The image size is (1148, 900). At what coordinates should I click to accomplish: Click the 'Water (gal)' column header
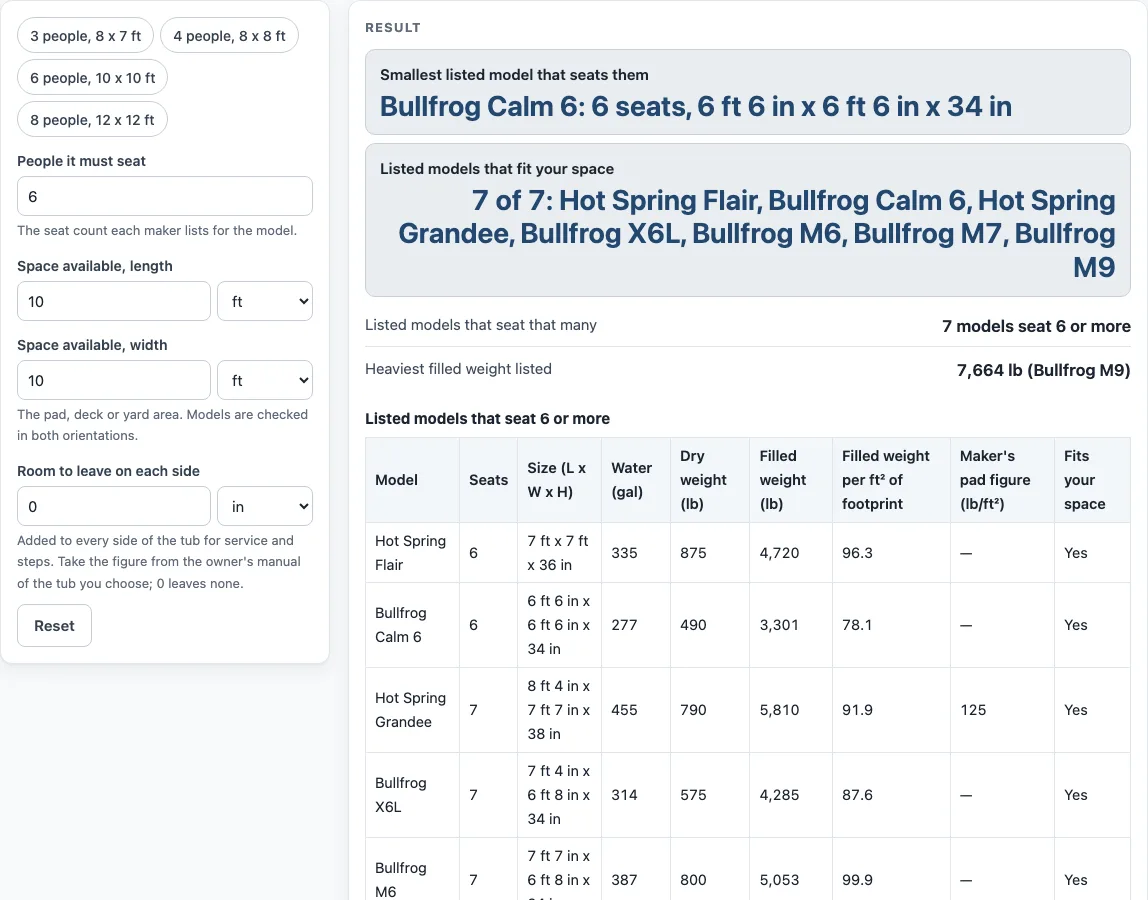click(636, 480)
